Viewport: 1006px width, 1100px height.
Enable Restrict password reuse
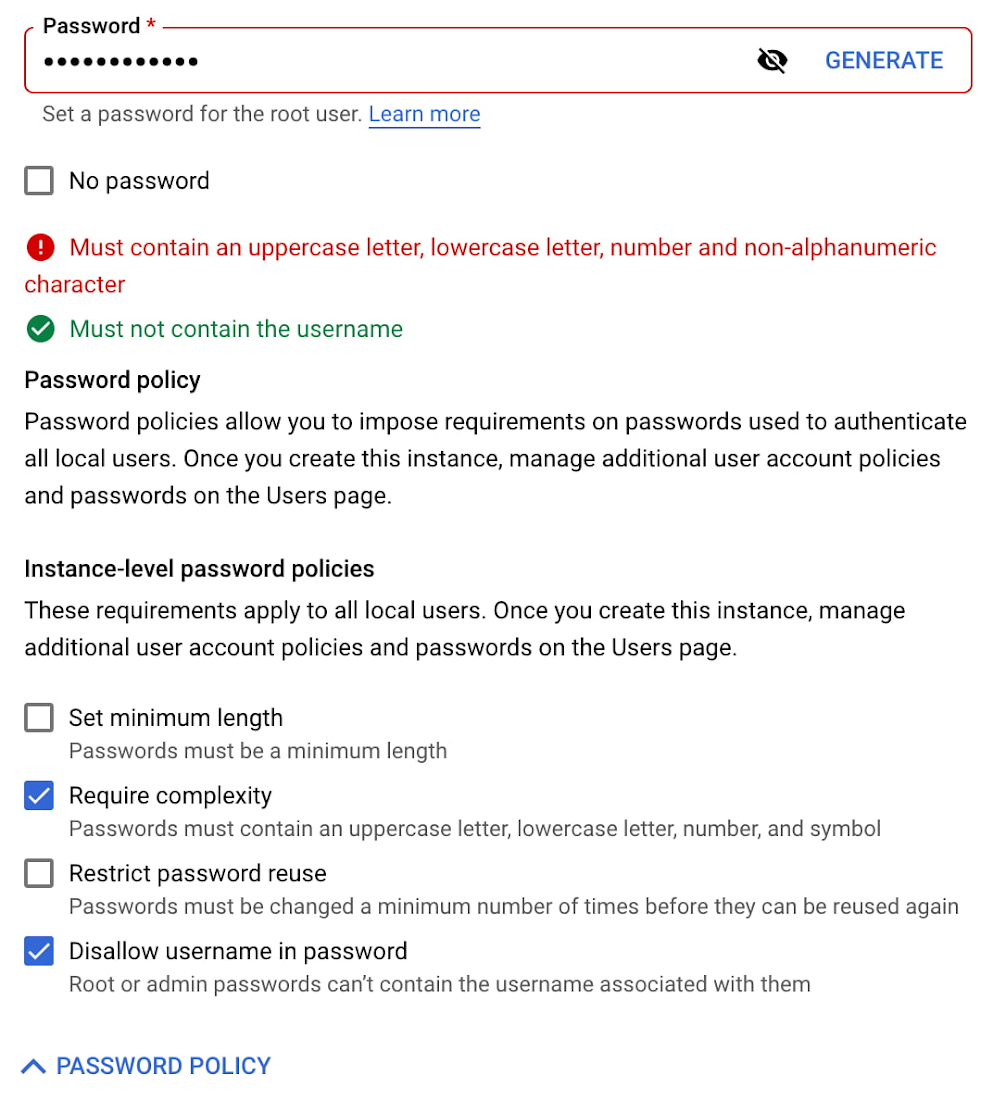tap(38, 873)
